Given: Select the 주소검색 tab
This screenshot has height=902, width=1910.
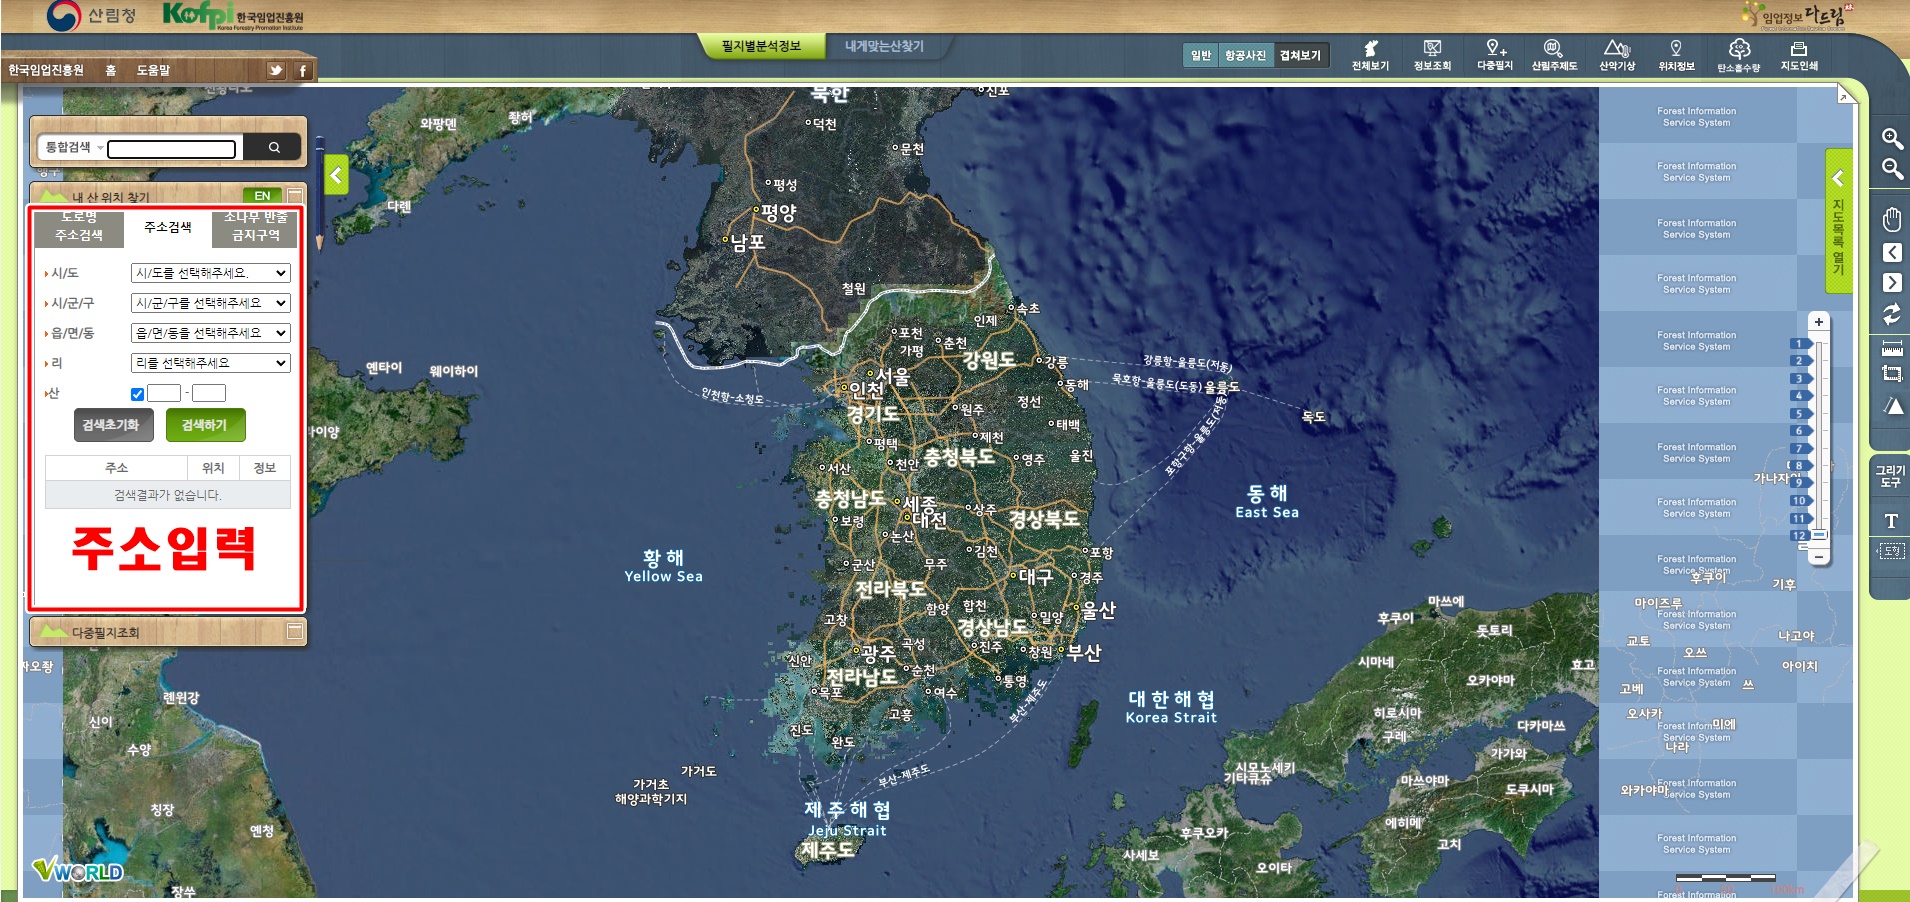Looking at the screenshot, I should (168, 228).
